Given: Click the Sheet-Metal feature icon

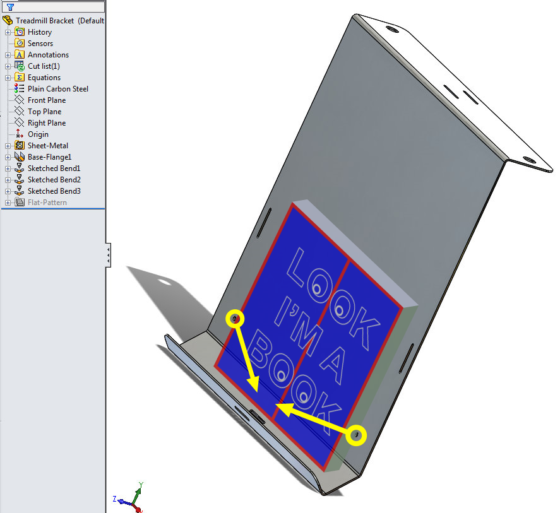Looking at the screenshot, I should [19, 145].
